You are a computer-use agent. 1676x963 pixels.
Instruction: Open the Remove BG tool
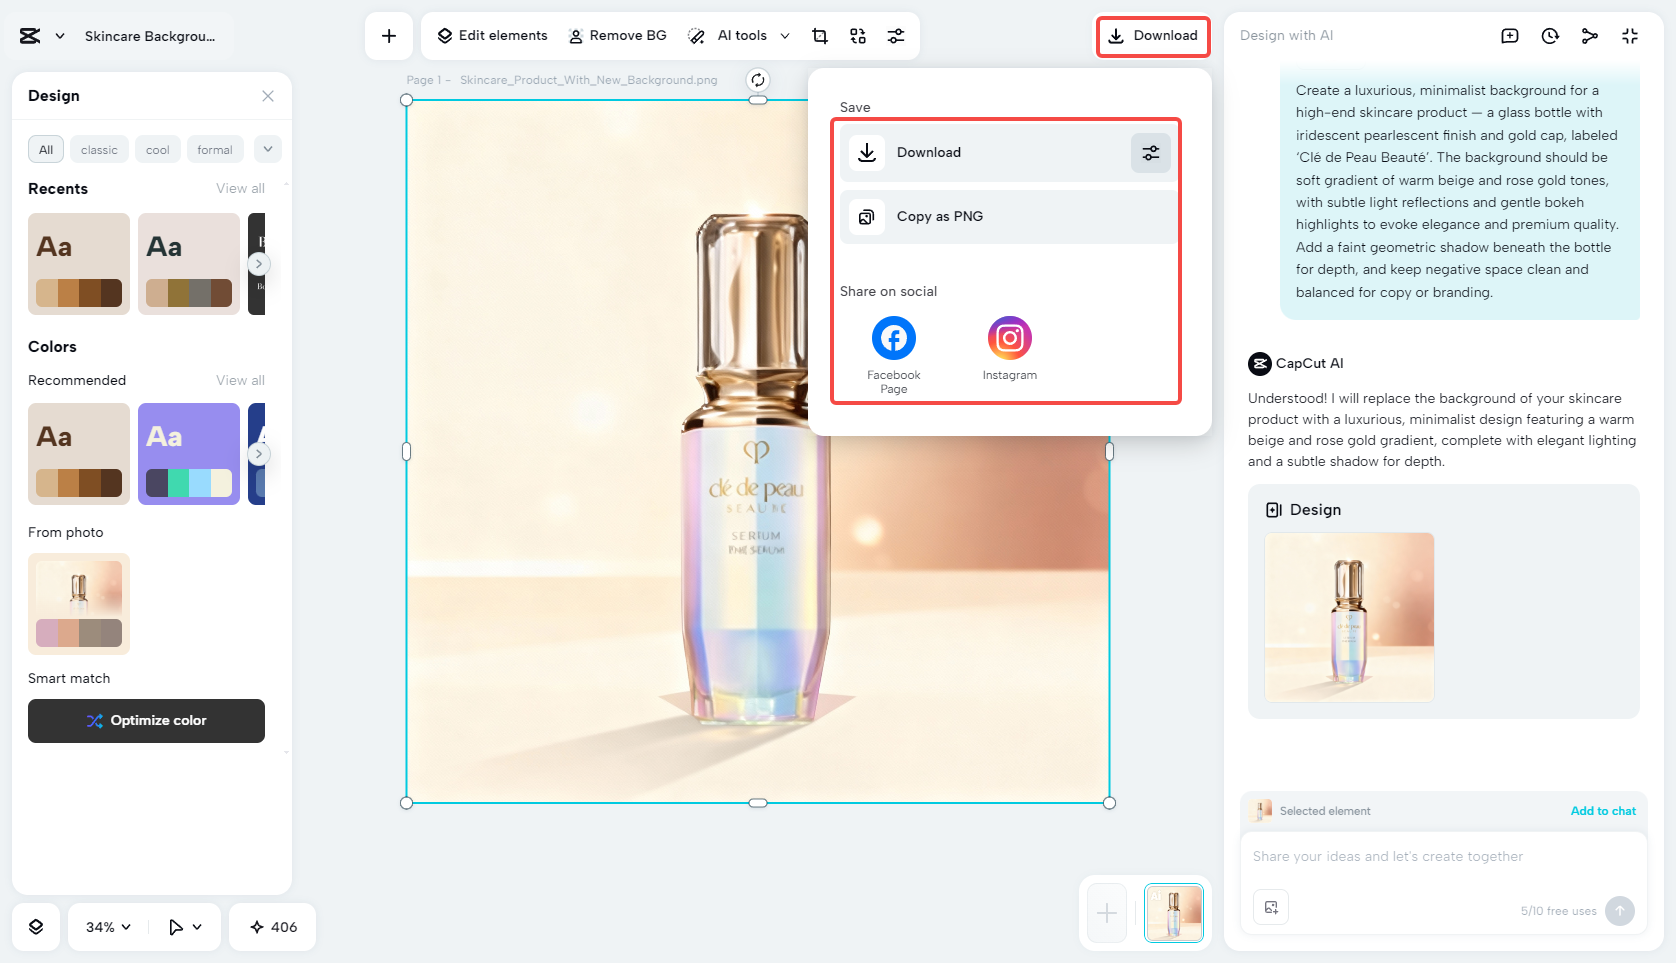[617, 35]
